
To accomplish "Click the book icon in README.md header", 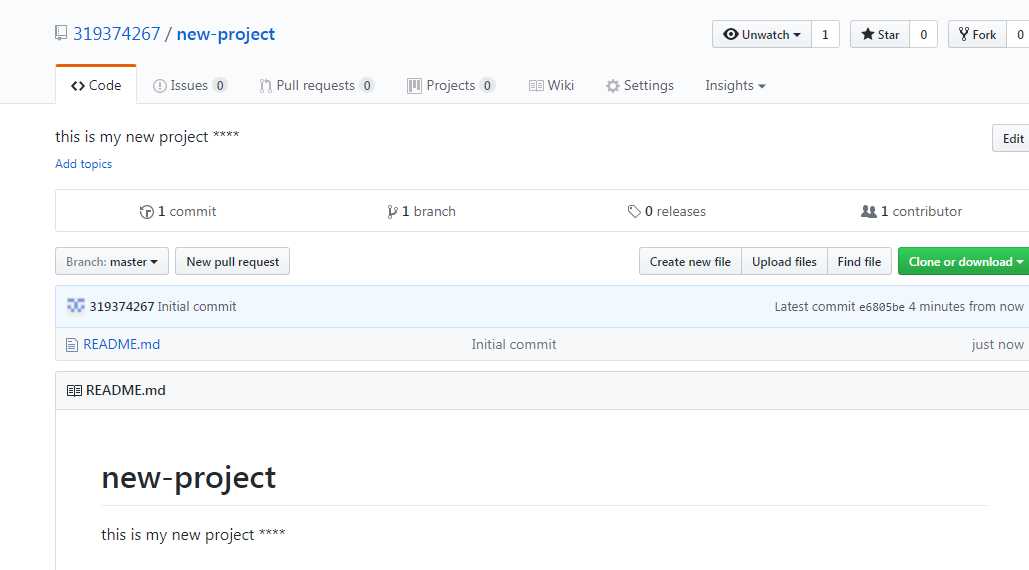I will (74, 391).
